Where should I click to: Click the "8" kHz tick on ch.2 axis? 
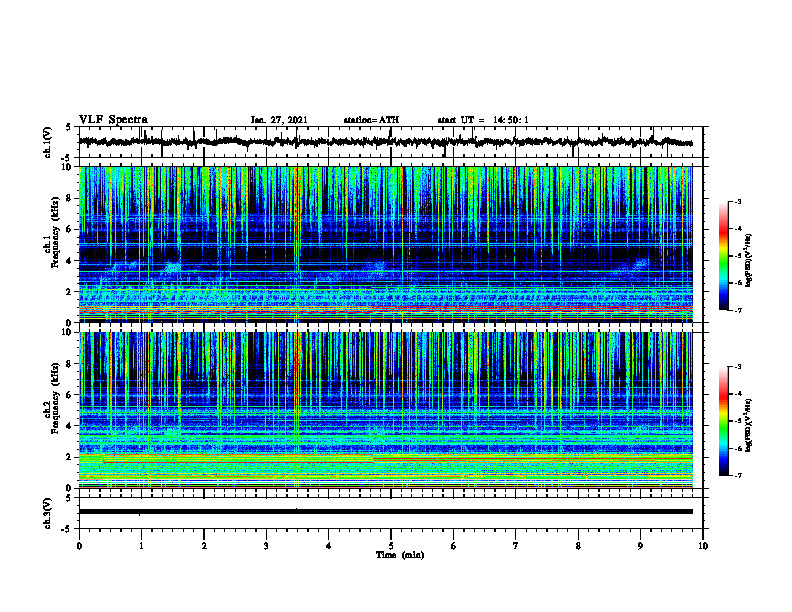(70, 364)
